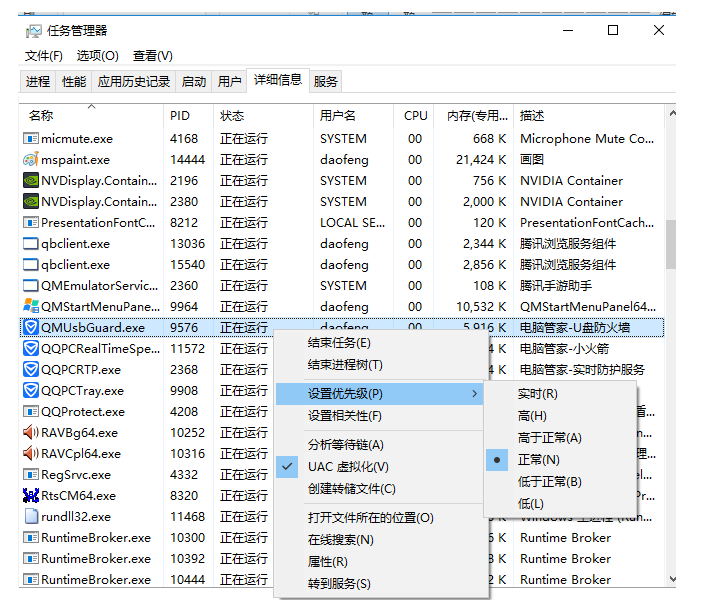Image resolution: width=716 pixels, height=601 pixels.
Task: Choose 属性(R) from context menu
Action: pyautogui.click(x=379, y=562)
